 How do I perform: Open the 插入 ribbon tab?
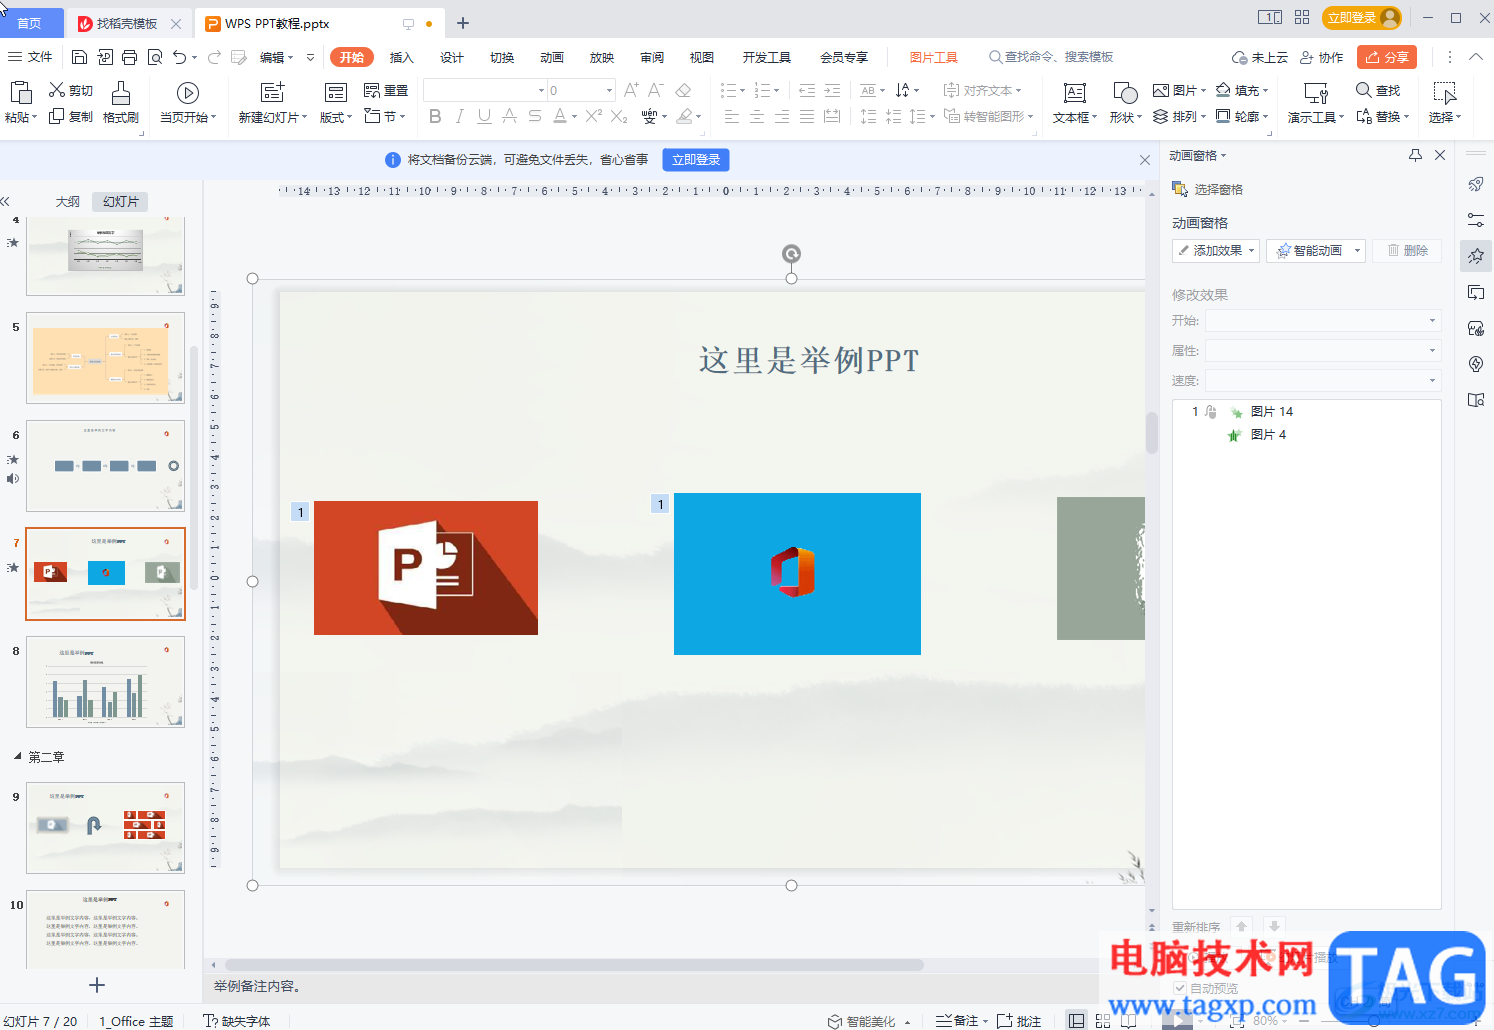[401, 57]
